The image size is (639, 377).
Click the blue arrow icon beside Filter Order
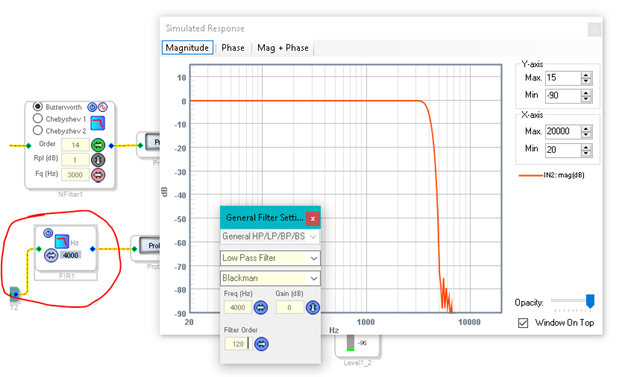click(x=261, y=344)
